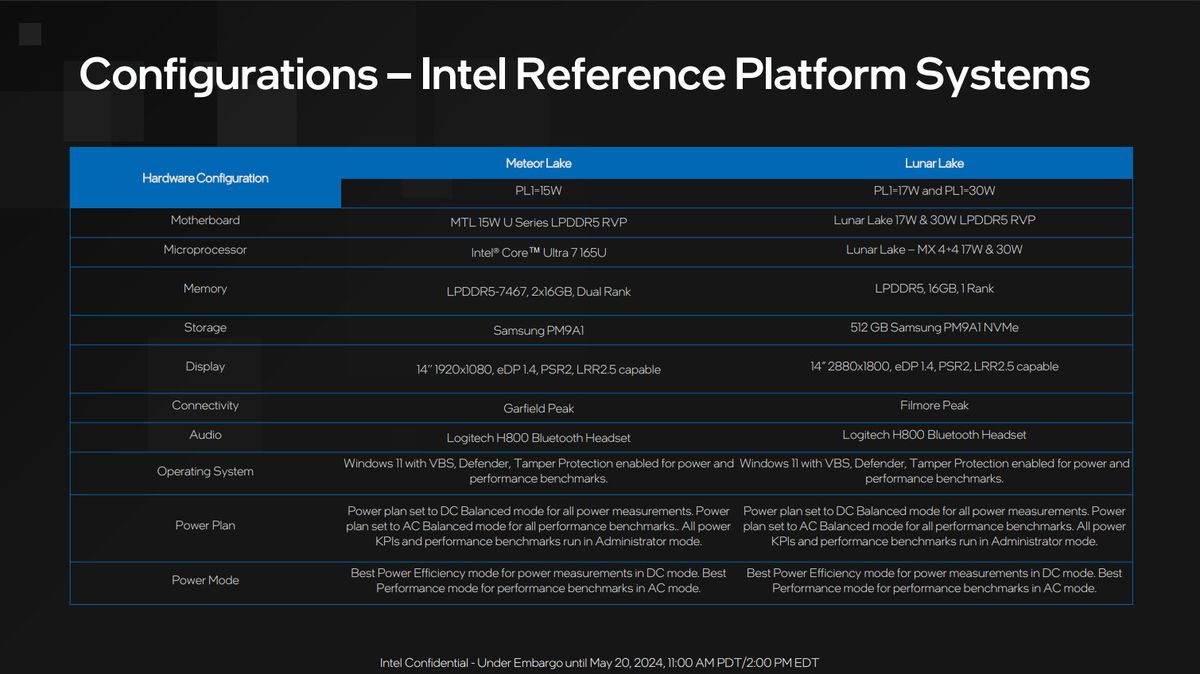This screenshot has height=674, width=1200.
Task: Select the Meteor Lake column header
Action: pyautogui.click(x=538, y=163)
